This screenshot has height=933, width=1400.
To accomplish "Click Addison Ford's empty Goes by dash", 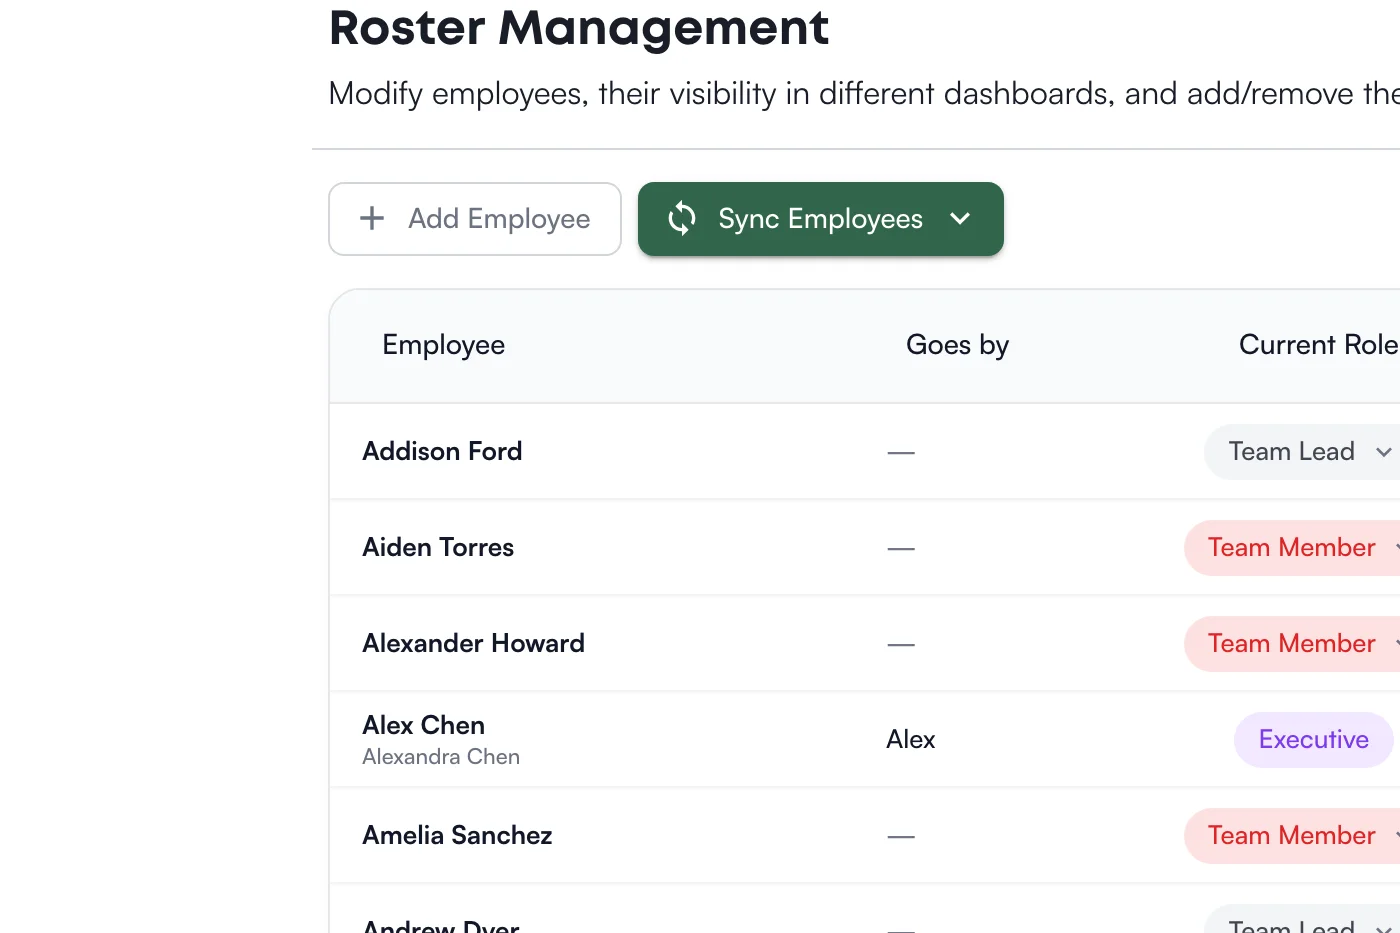I will (x=901, y=453).
